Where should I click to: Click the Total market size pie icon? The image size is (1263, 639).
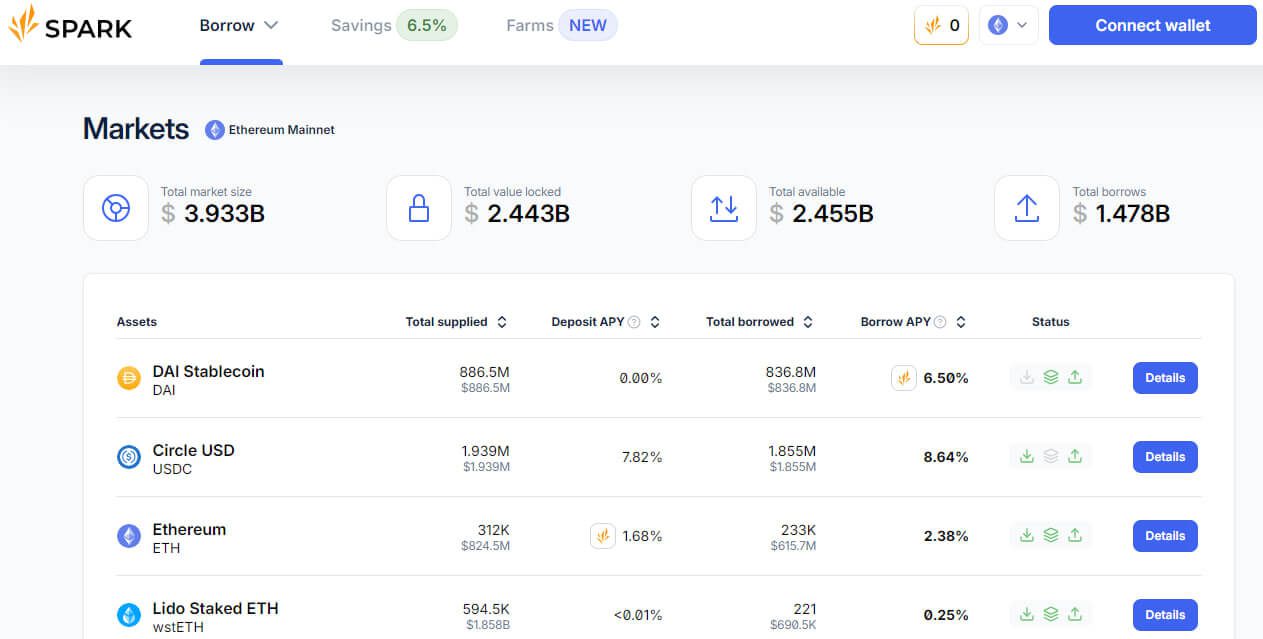click(x=116, y=208)
